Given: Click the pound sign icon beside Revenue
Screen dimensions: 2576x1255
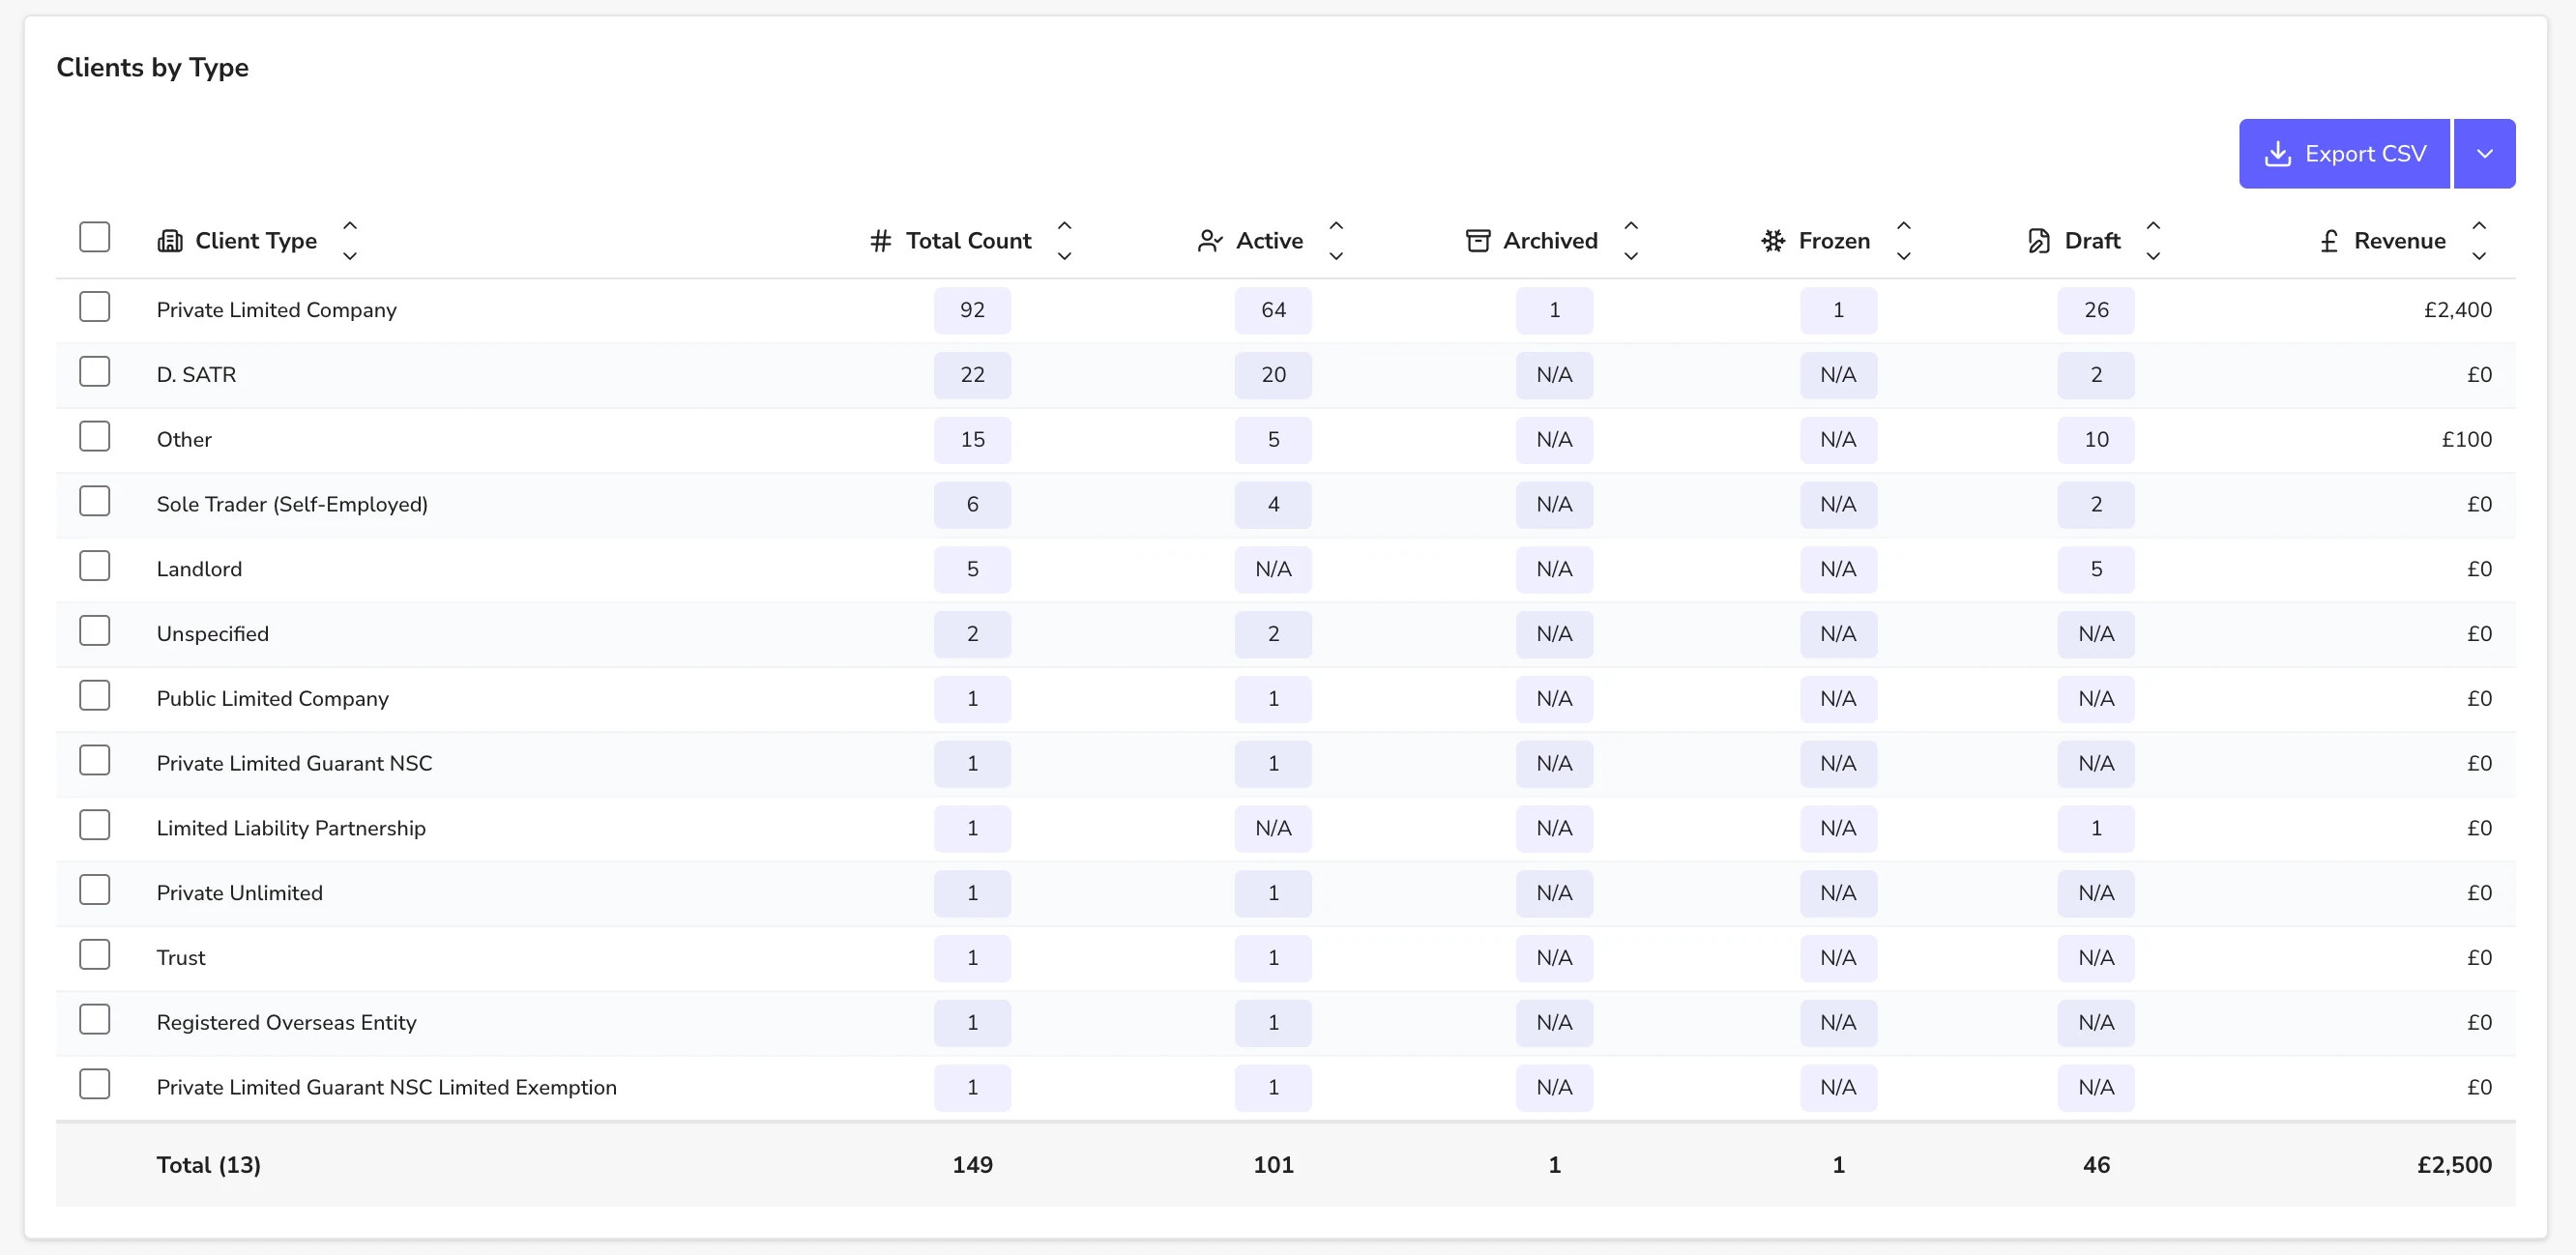Looking at the screenshot, I should 2329,241.
